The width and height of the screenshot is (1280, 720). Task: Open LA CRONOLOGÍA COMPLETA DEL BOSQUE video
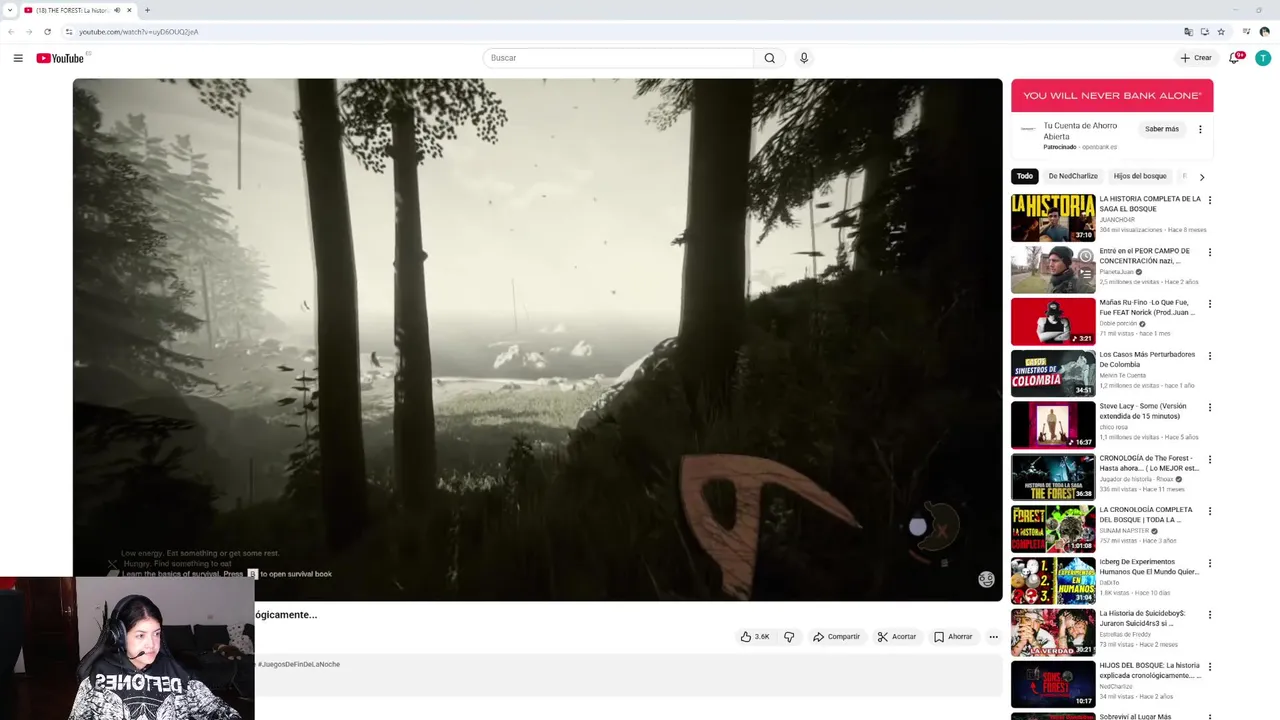[1146, 515]
